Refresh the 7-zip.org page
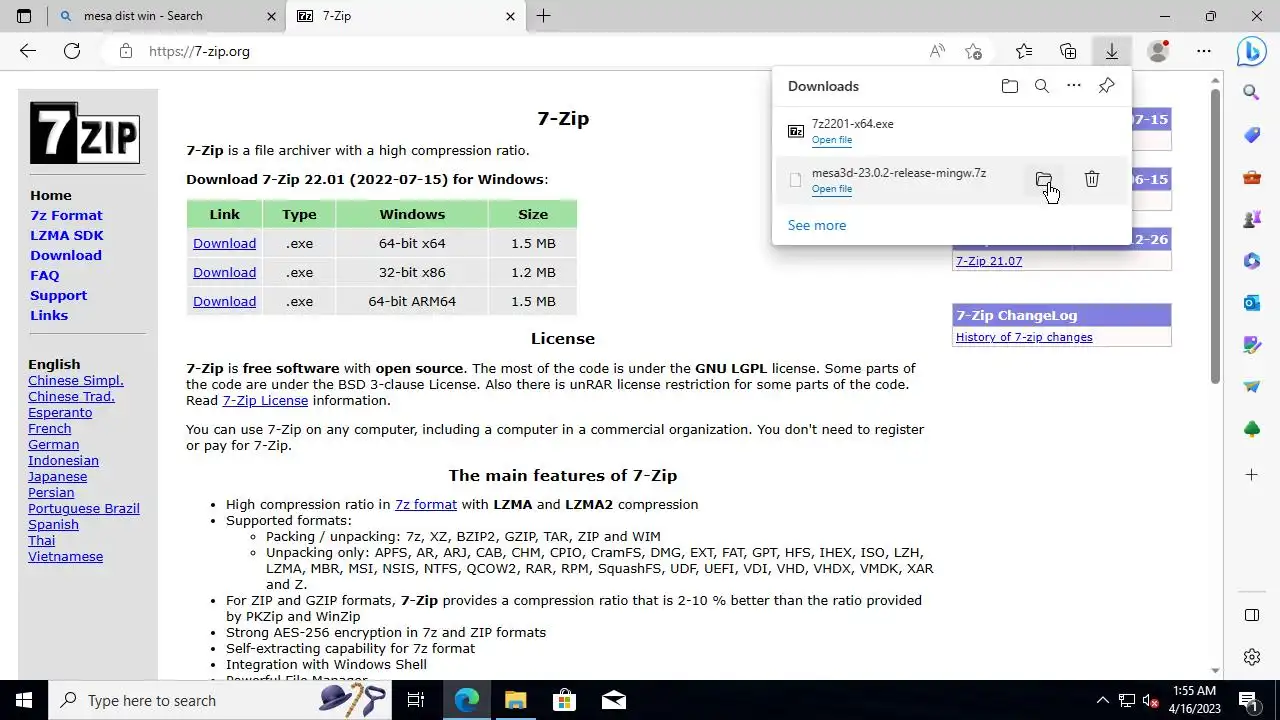Image resolution: width=1280 pixels, height=720 pixels. [x=72, y=51]
